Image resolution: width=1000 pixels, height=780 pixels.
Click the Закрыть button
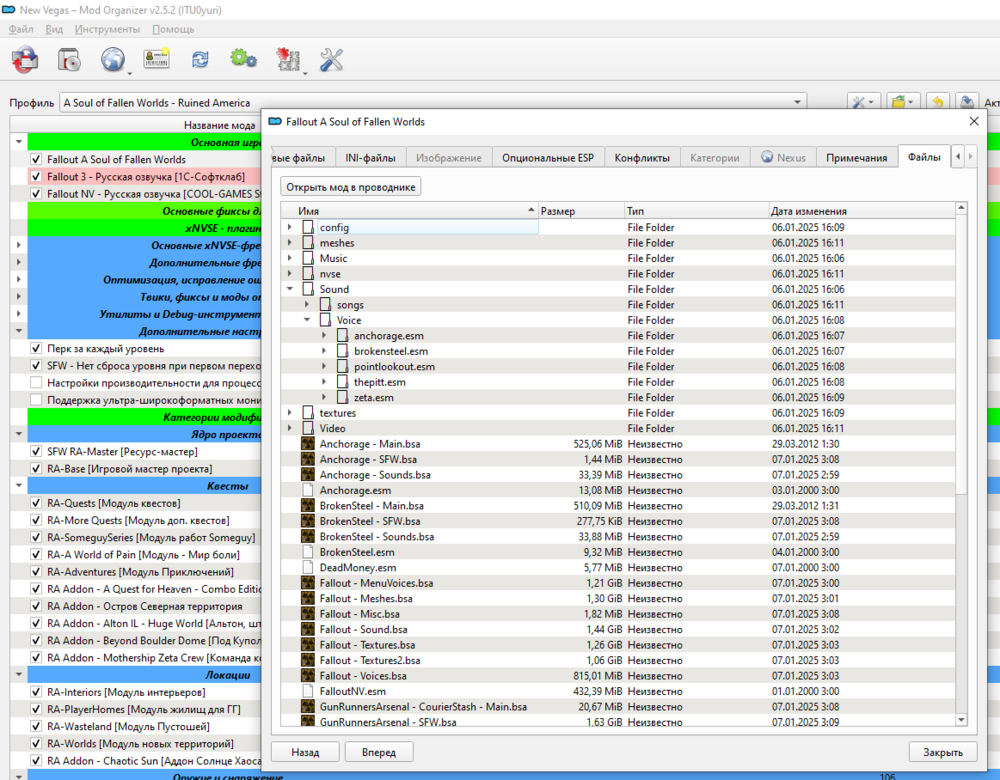pos(943,753)
